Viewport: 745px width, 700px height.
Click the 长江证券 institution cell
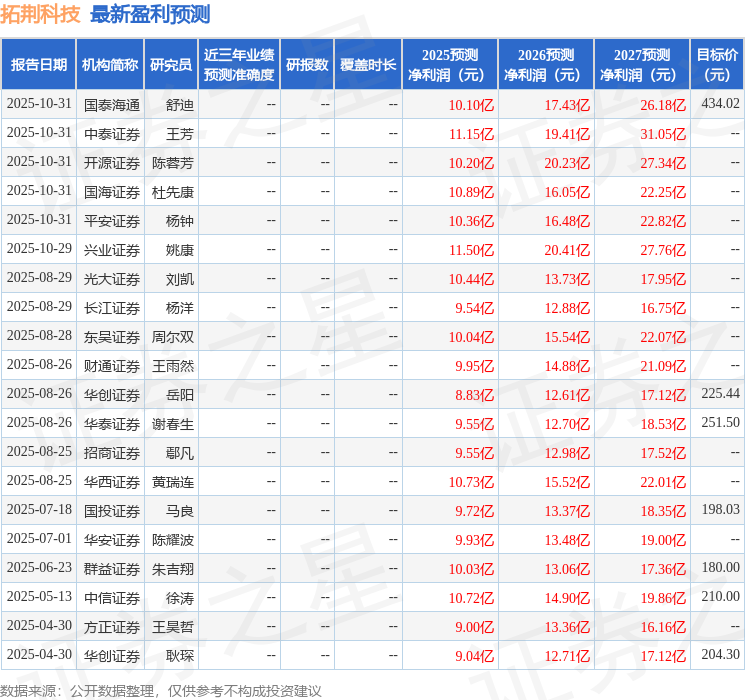(x=112, y=308)
